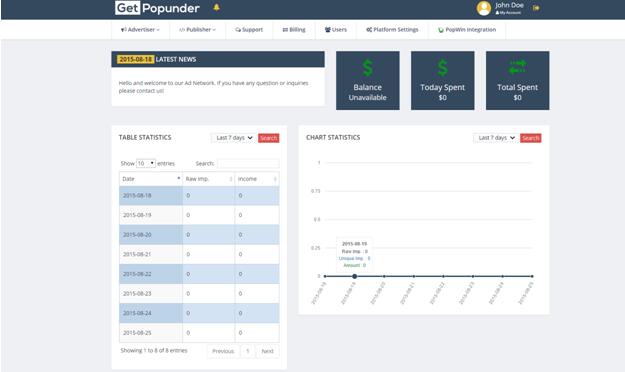Open Table Statistics Last 7 days dropdown
Screen dimensions: 625x372
coord(234,138)
